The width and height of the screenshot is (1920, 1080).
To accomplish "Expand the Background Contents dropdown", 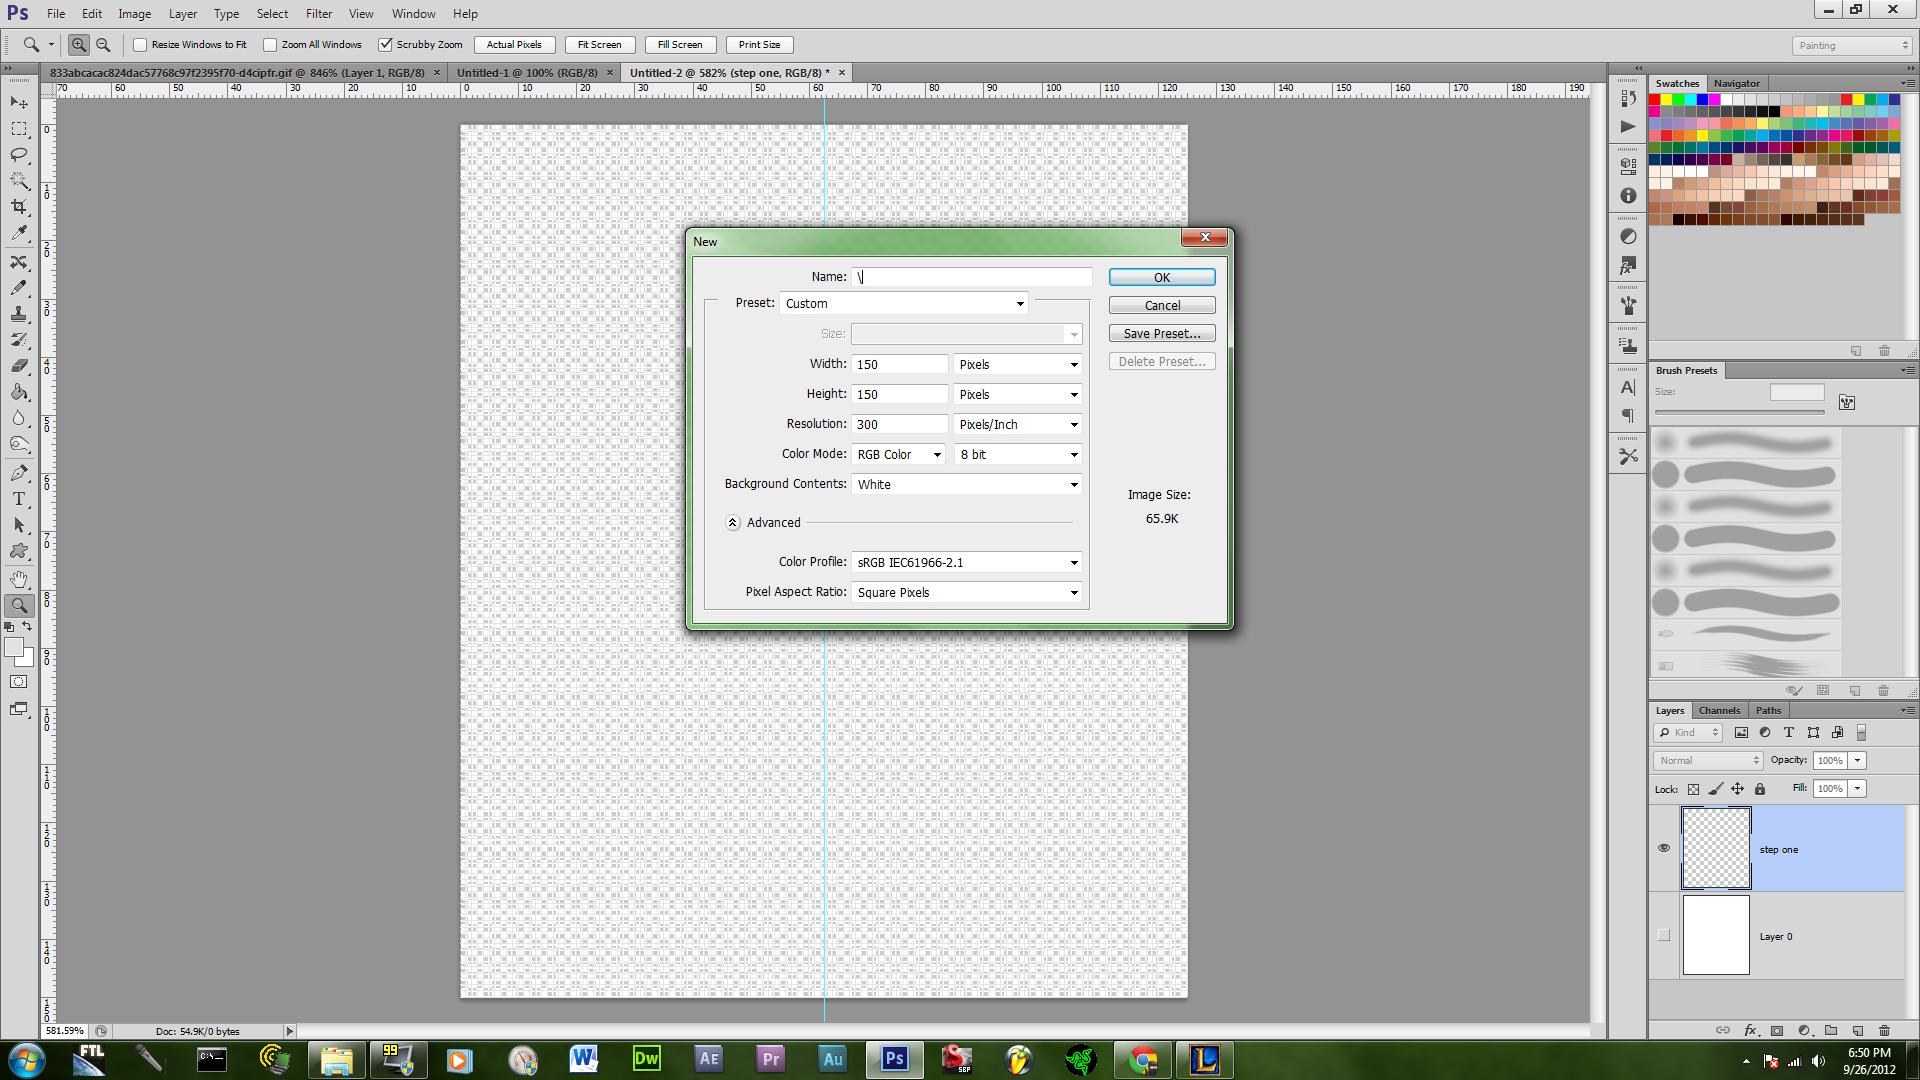I will coord(1073,484).
